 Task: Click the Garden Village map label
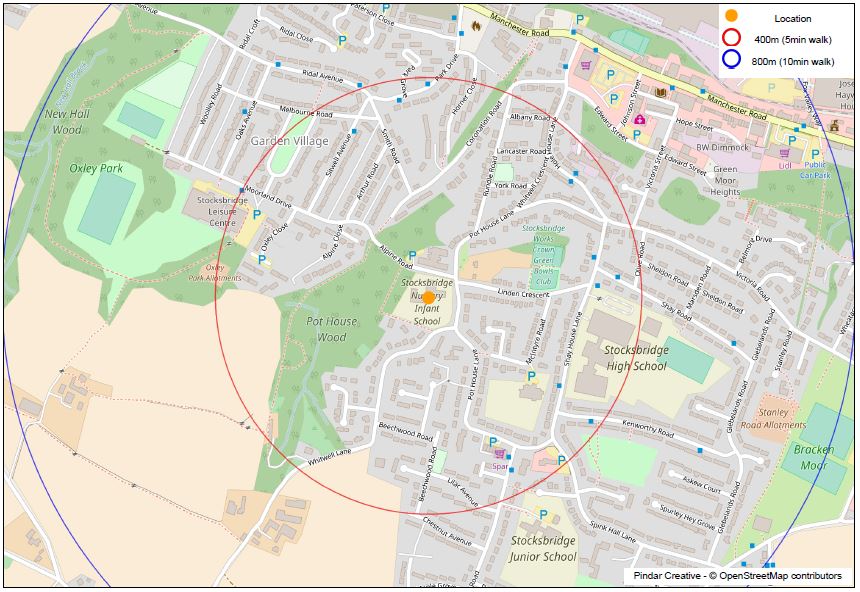click(289, 141)
